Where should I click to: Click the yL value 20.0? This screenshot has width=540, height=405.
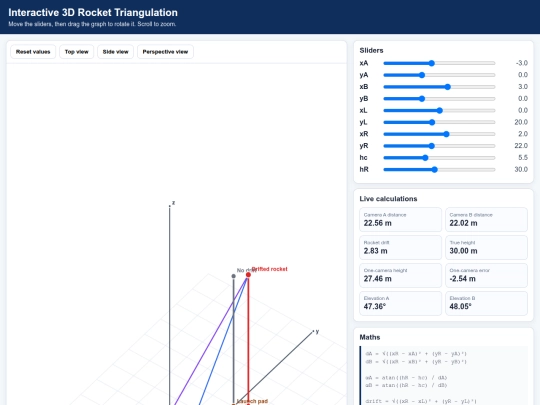521,122
